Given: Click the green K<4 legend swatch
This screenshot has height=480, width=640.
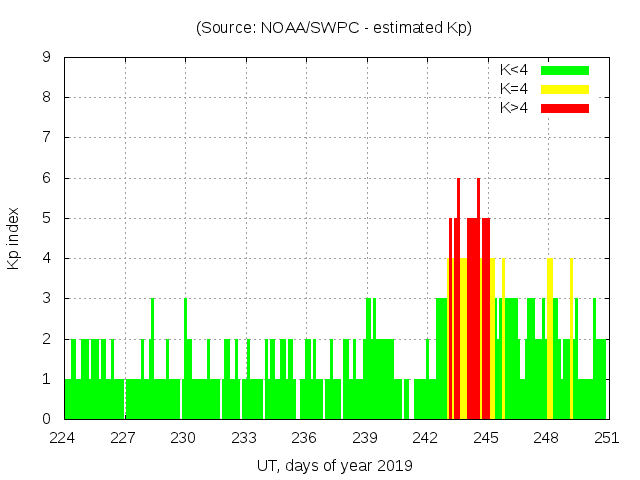Looking at the screenshot, I should (565, 70).
